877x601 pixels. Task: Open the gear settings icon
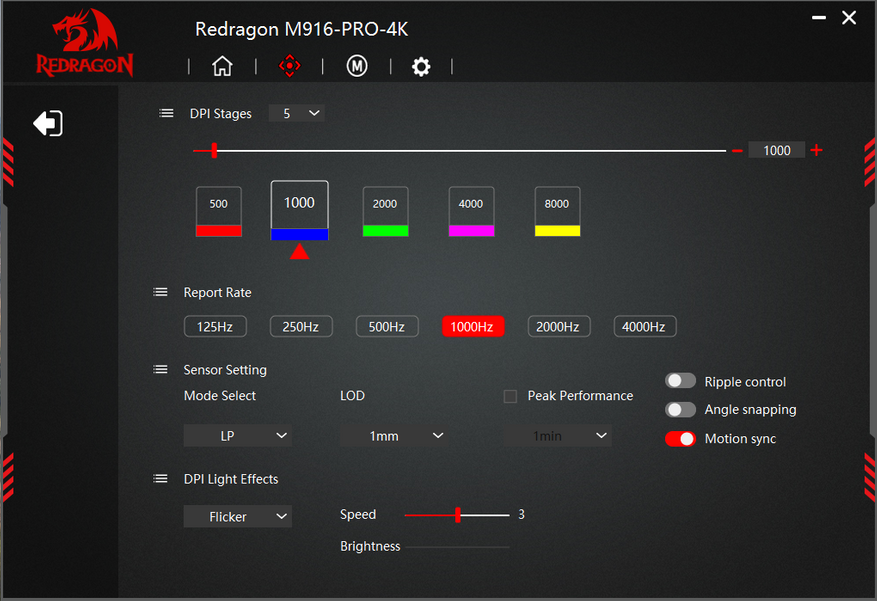[x=421, y=67]
